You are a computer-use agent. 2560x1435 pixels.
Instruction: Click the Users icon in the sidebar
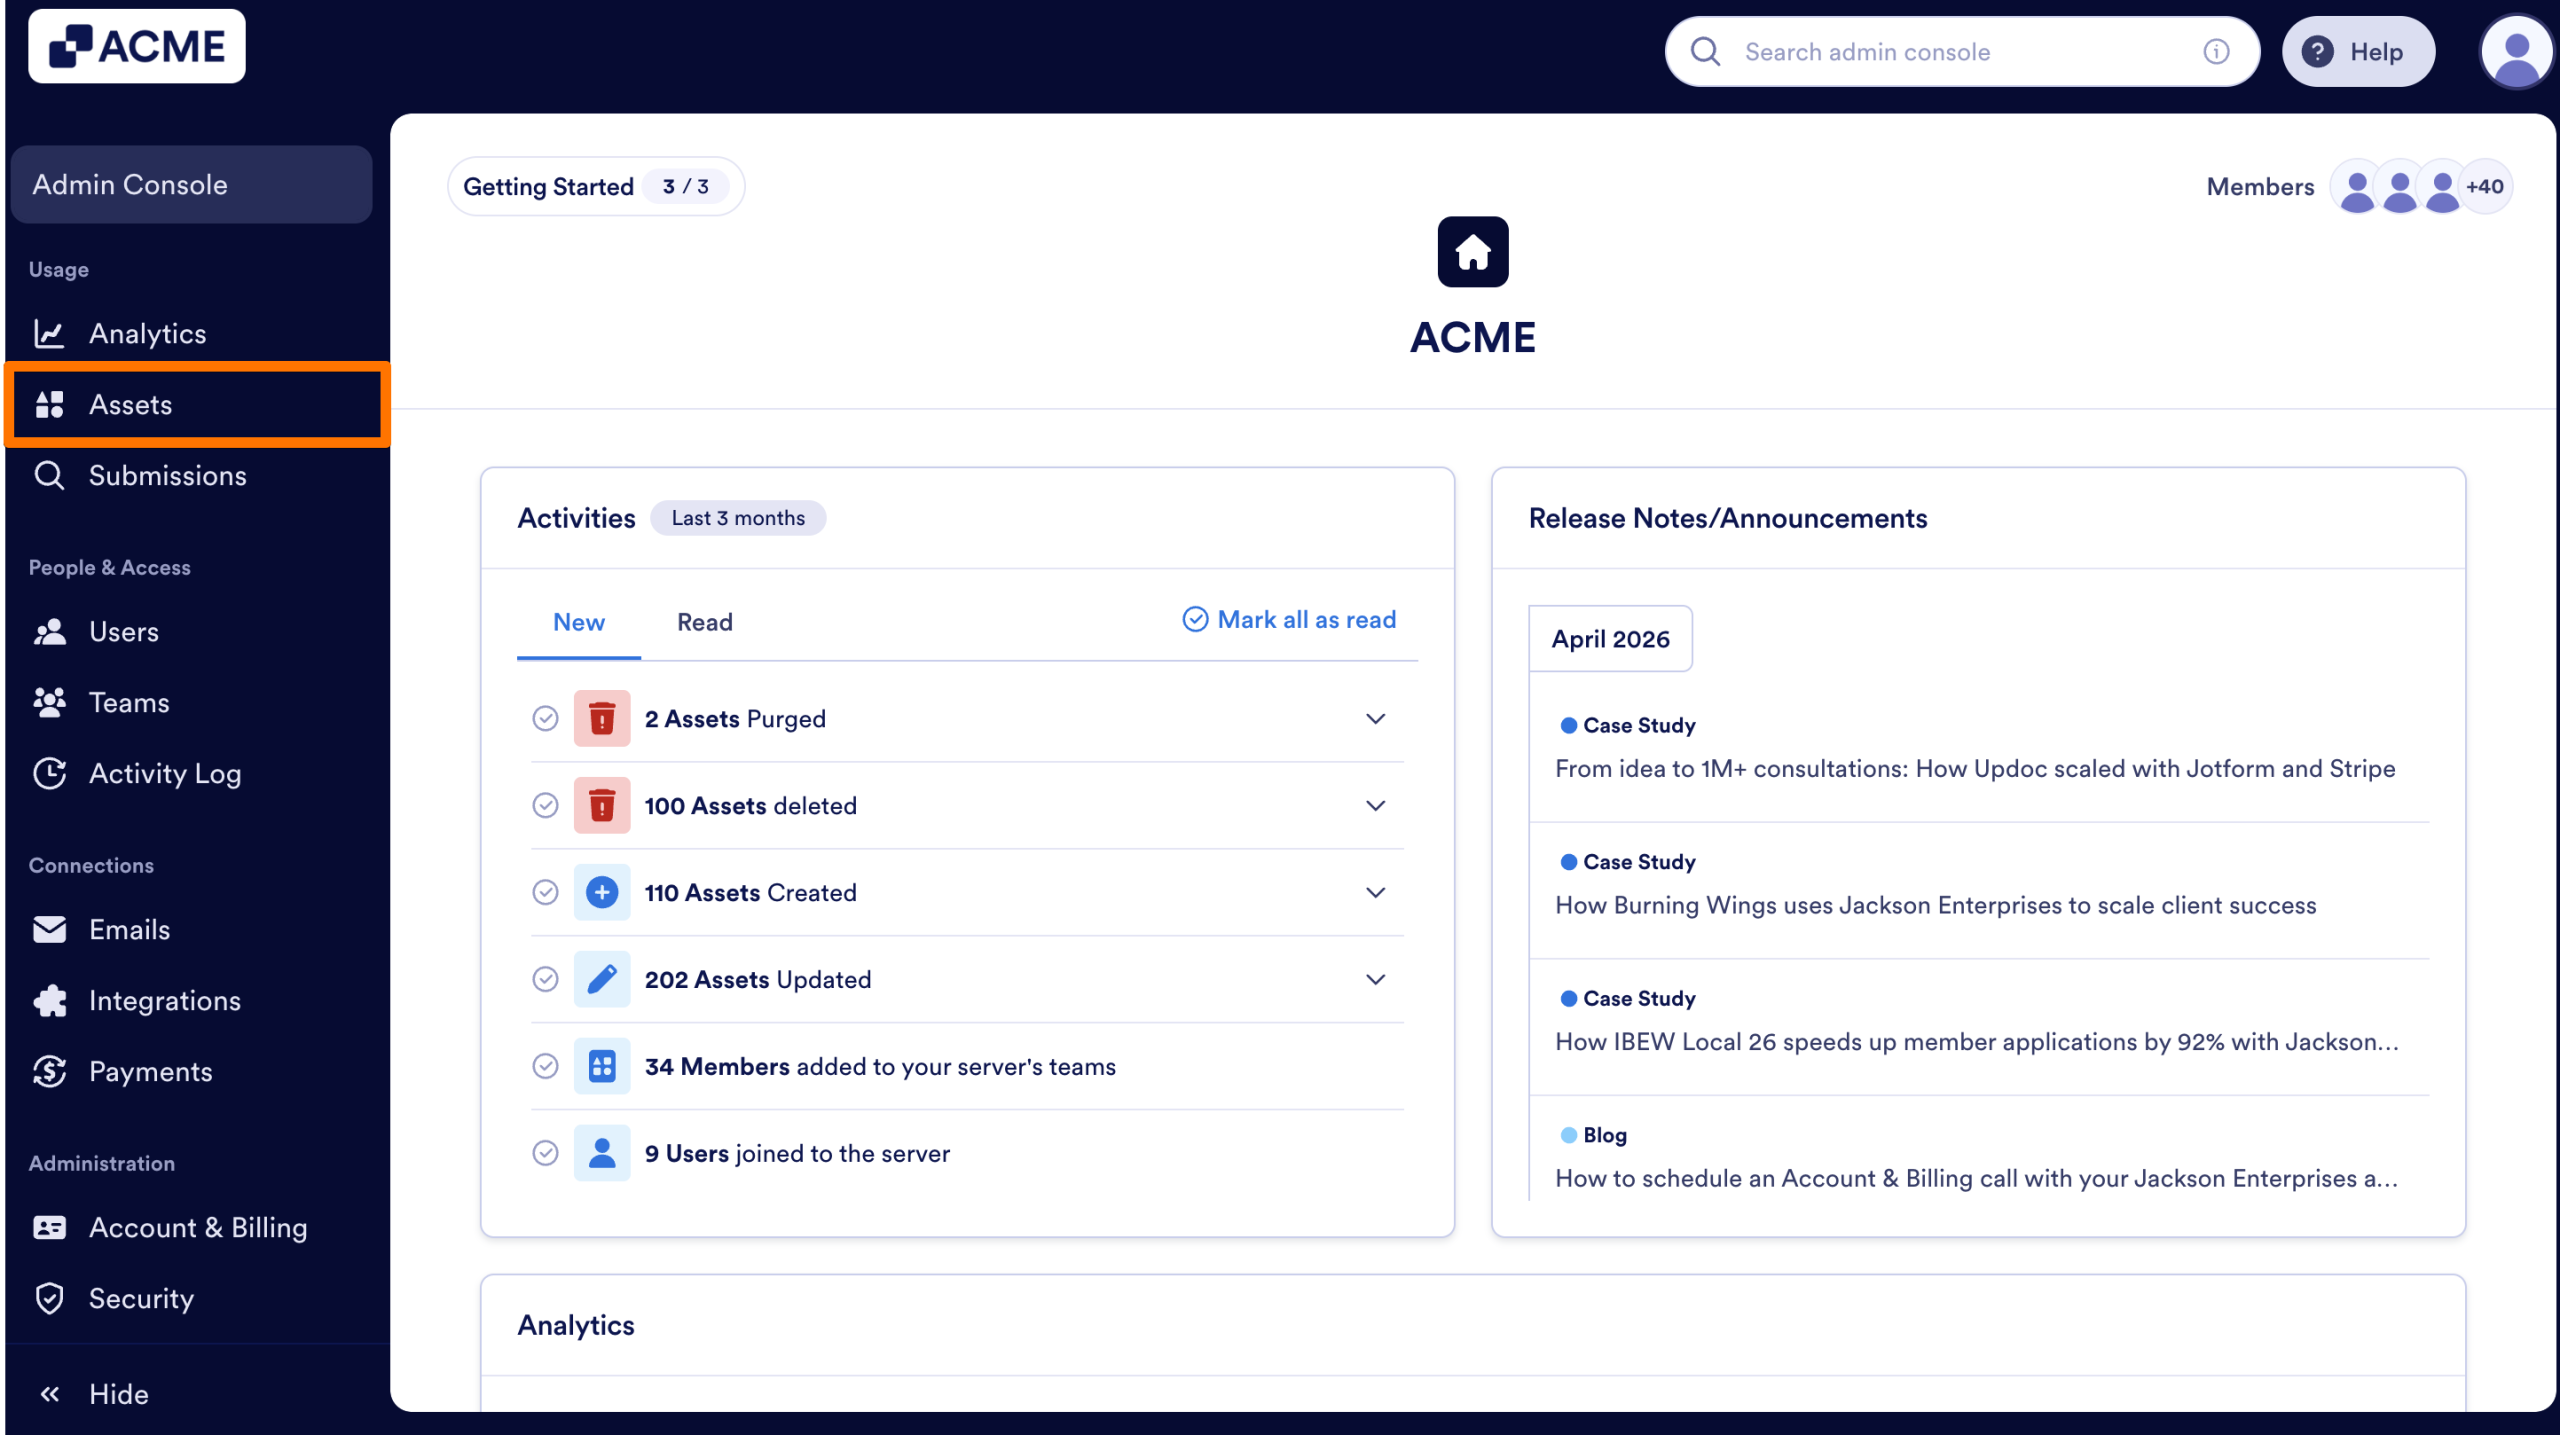tap(49, 632)
